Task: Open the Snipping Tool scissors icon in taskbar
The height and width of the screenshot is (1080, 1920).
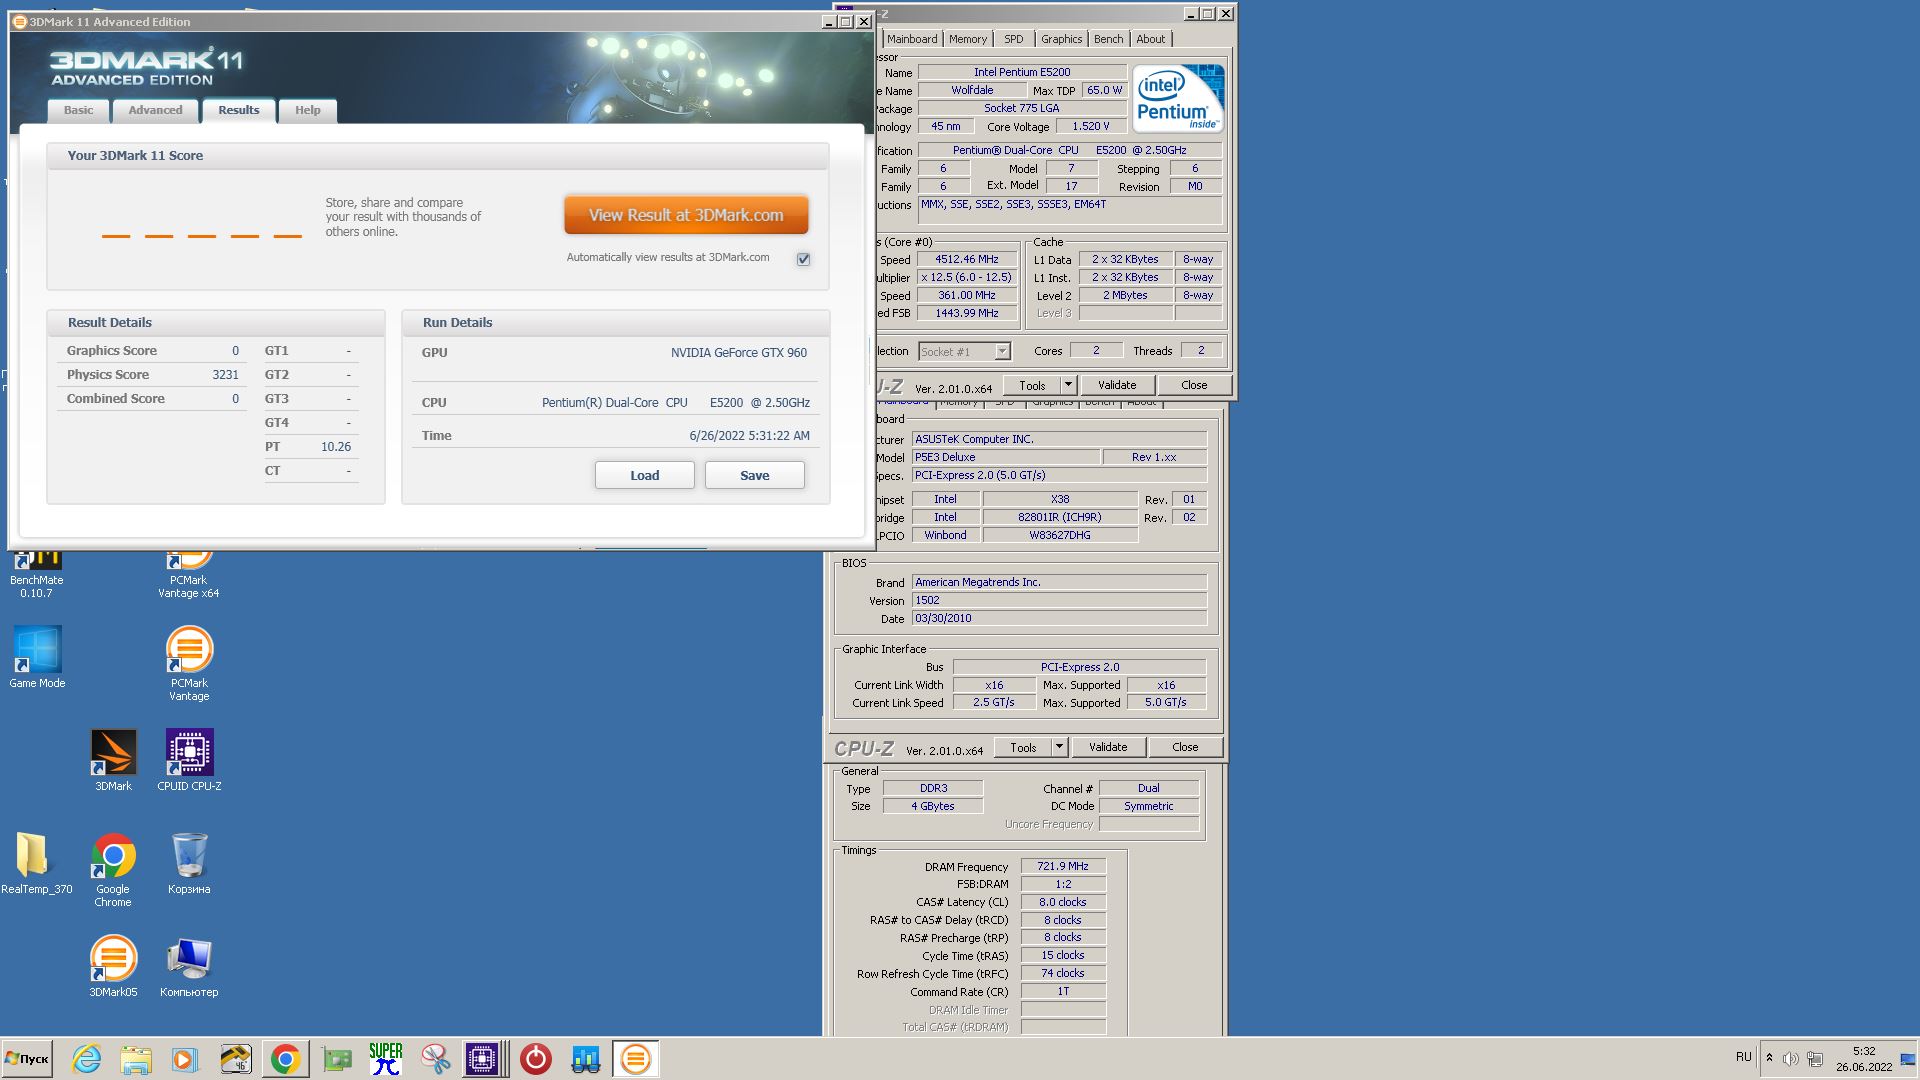Action: (435, 1059)
